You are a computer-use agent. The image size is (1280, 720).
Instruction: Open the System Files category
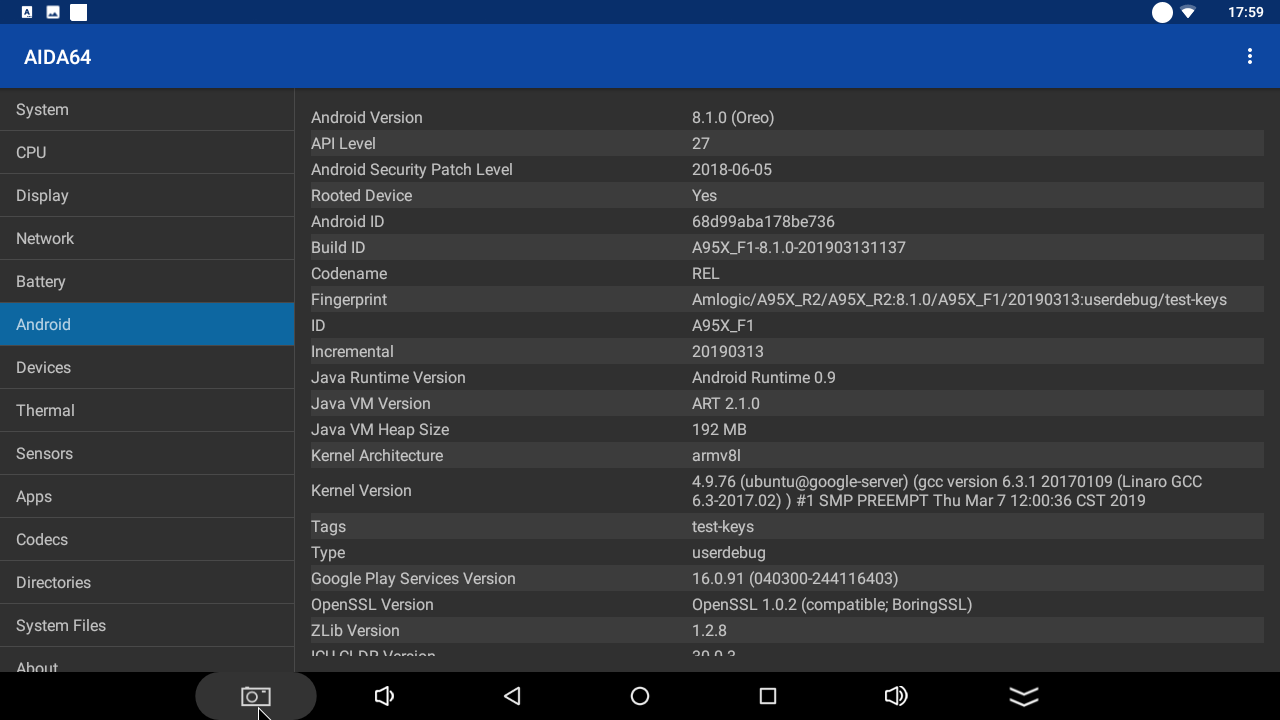147,626
